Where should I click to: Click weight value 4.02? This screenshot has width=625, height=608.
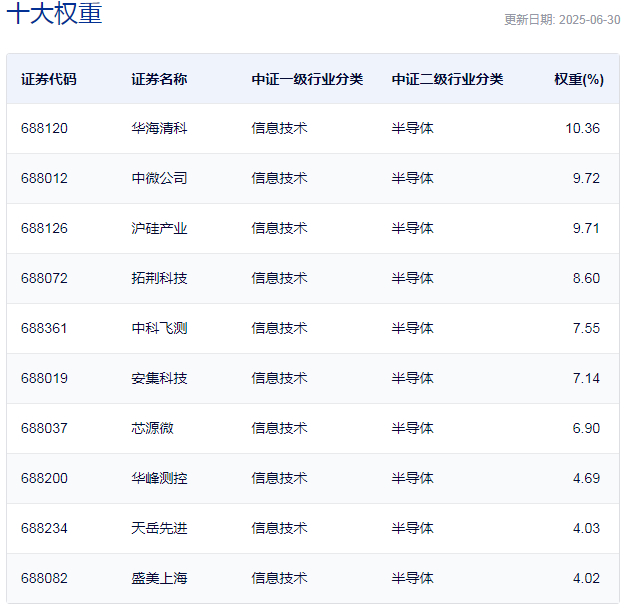point(586,578)
